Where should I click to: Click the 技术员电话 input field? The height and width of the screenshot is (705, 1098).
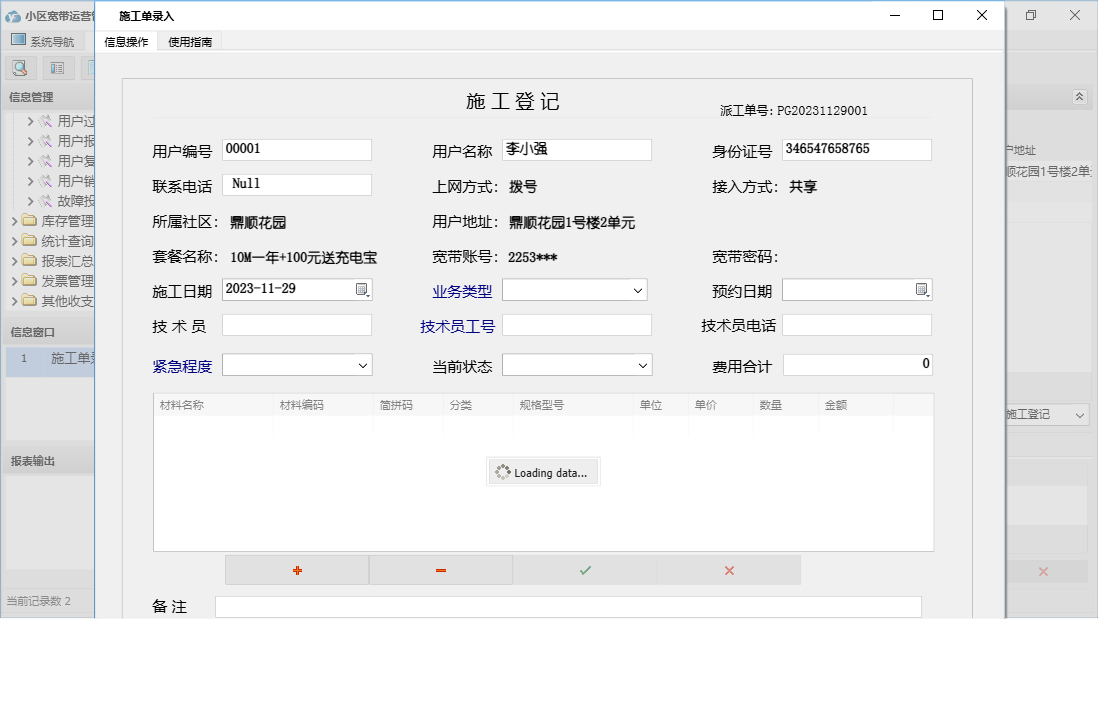pyautogui.click(x=856, y=326)
